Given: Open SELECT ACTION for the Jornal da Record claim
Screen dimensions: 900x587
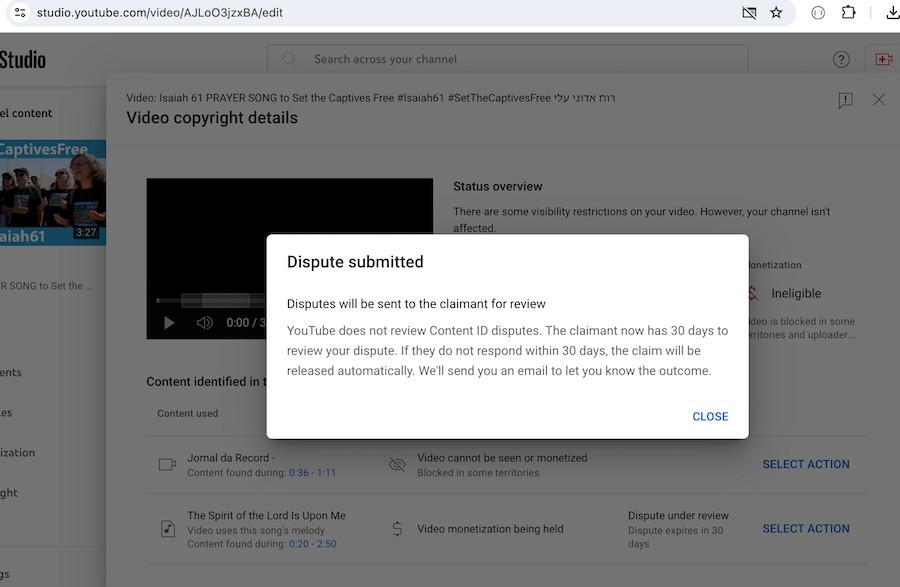Looking at the screenshot, I should point(805,464).
